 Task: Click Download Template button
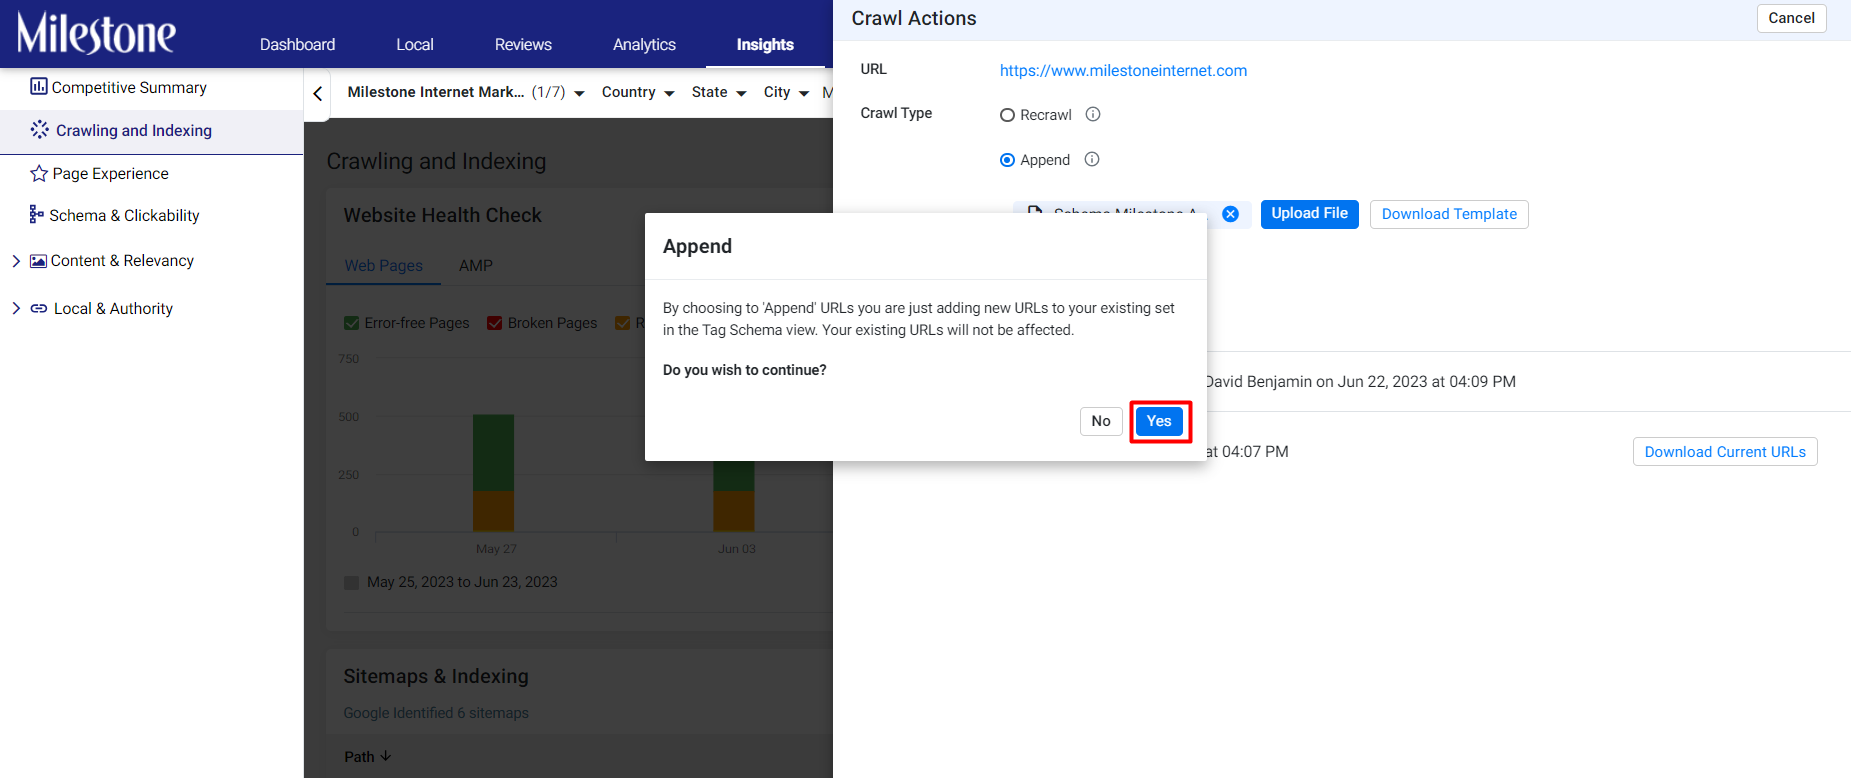pos(1449,214)
